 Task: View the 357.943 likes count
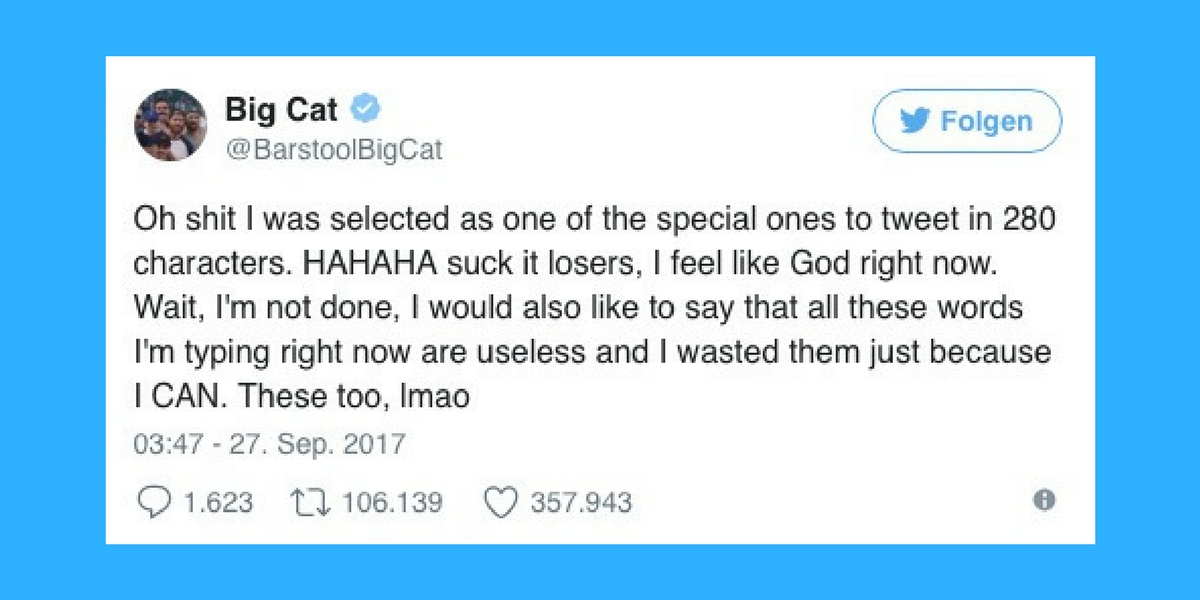pos(581,502)
